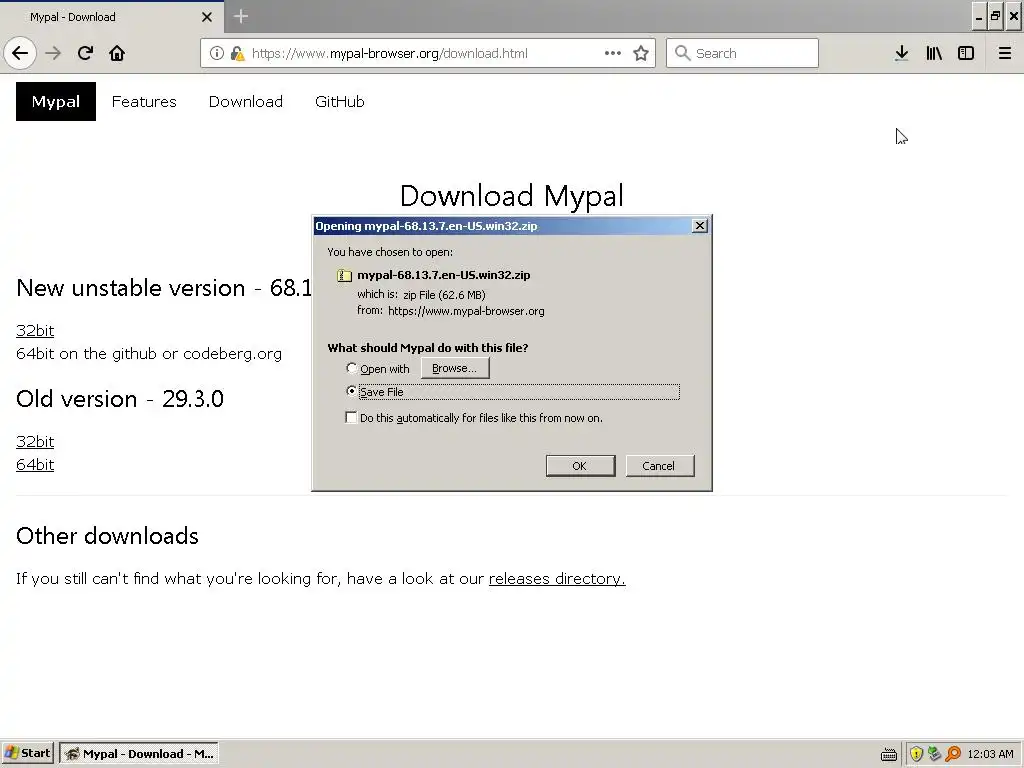This screenshot has height=768, width=1024.
Task: Click the Old version - 29.3.0 heading
Action: [120, 398]
